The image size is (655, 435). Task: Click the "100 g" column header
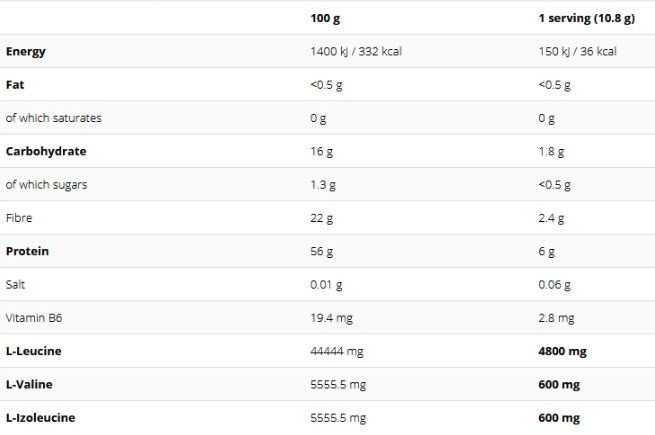325,18
